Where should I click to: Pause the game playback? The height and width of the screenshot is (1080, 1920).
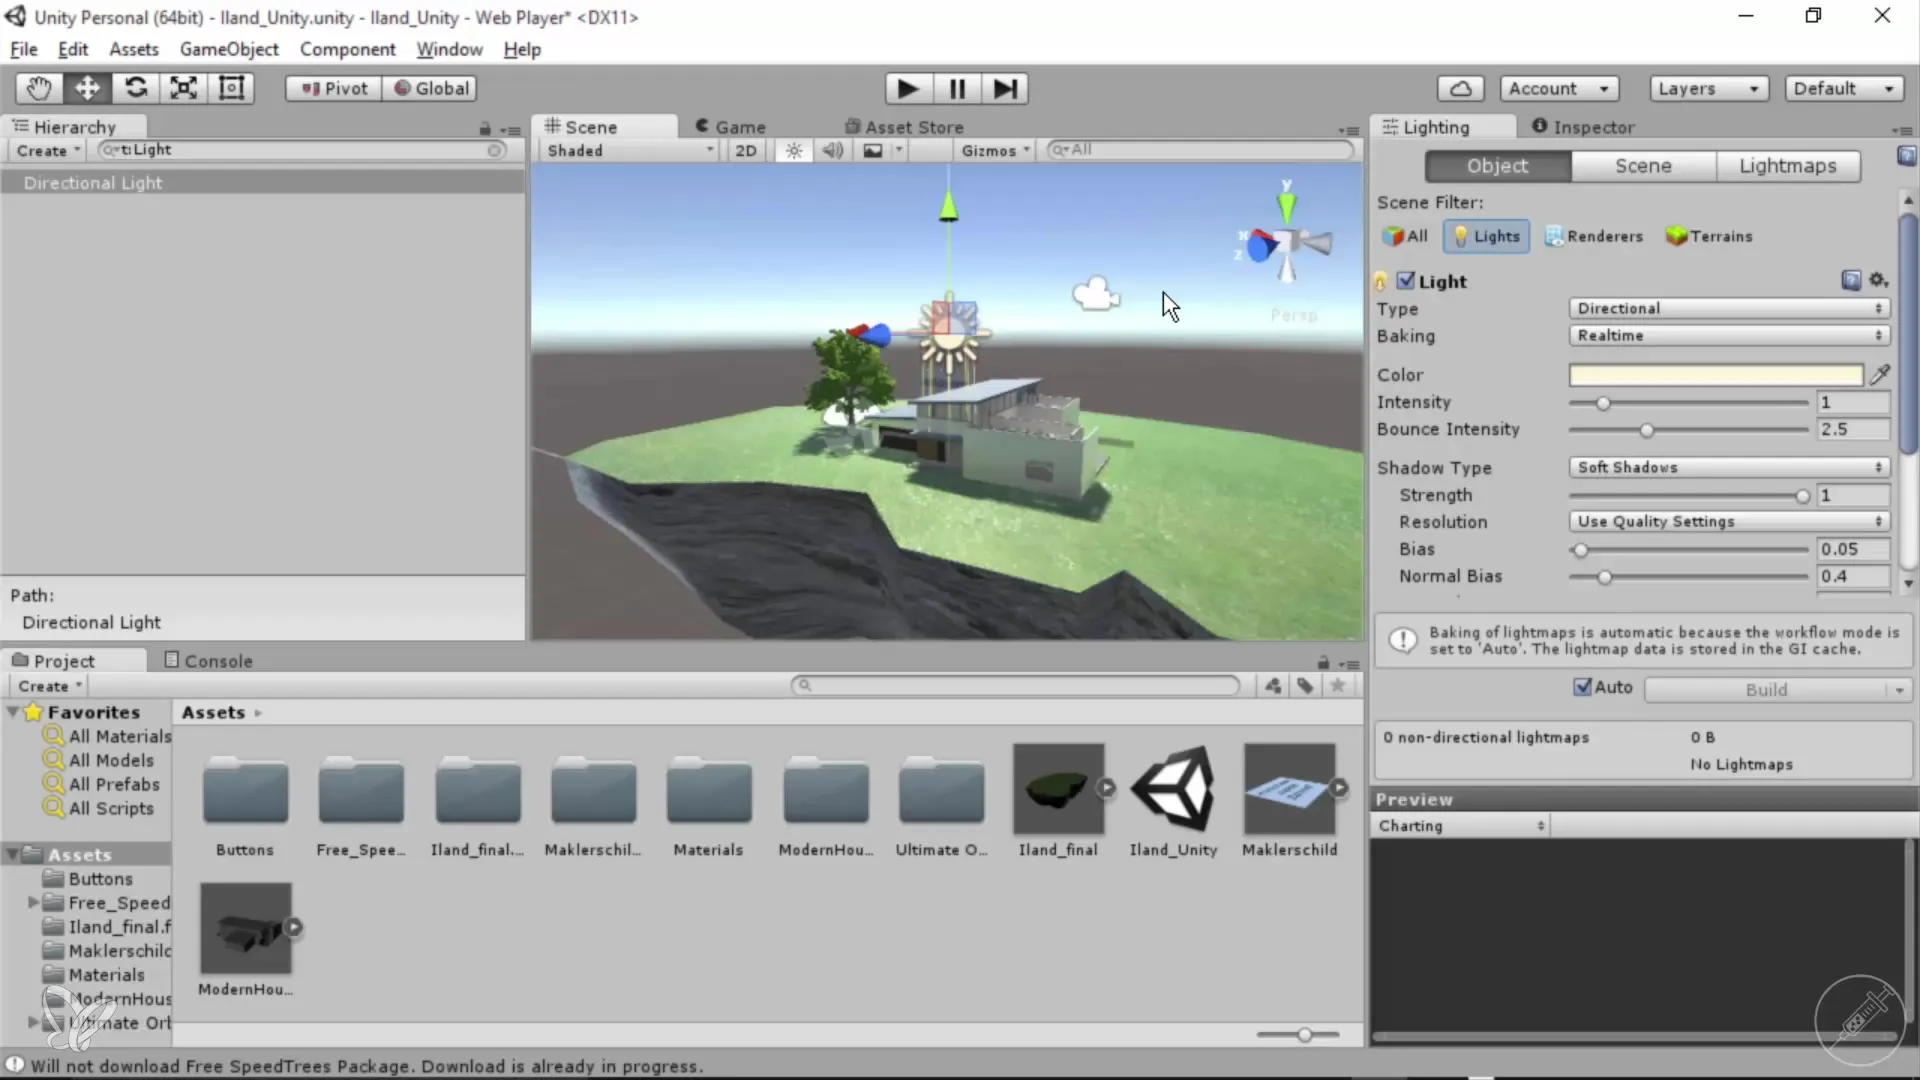click(x=957, y=89)
